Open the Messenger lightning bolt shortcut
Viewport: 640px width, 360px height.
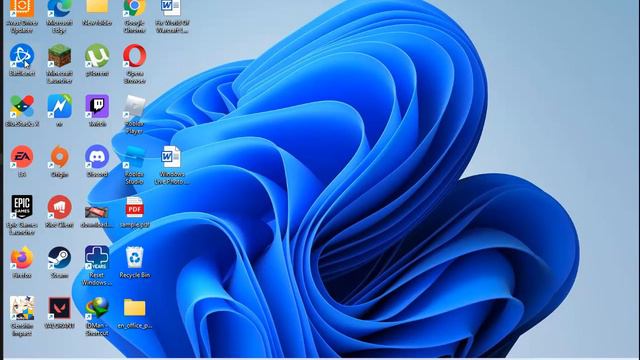tap(60, 106)
